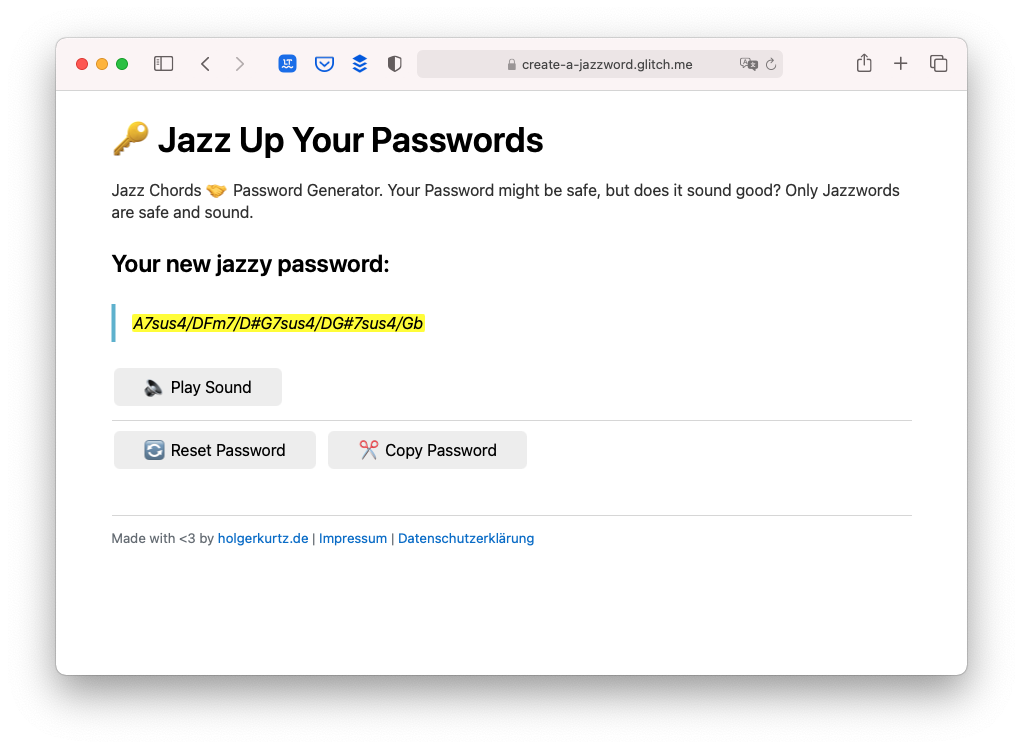
Task: Show all tabs with tab overview icon
Action: point(938,62)
